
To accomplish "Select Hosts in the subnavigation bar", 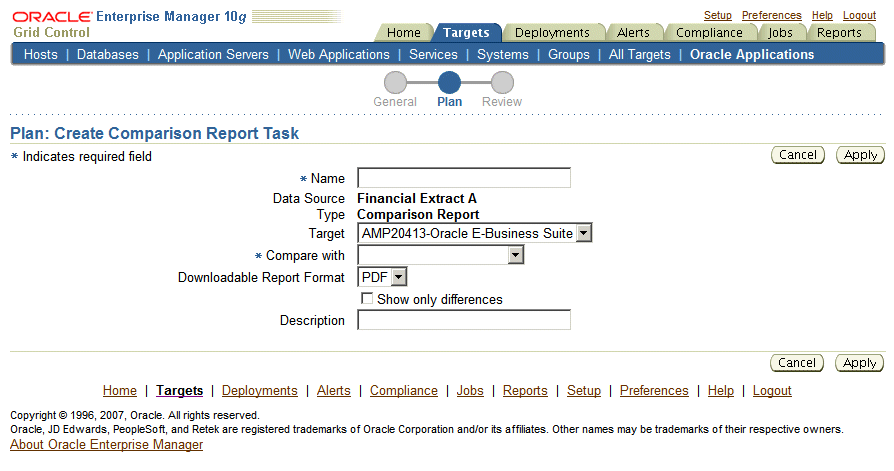I will pyautogui.click(x=40, y=55).
